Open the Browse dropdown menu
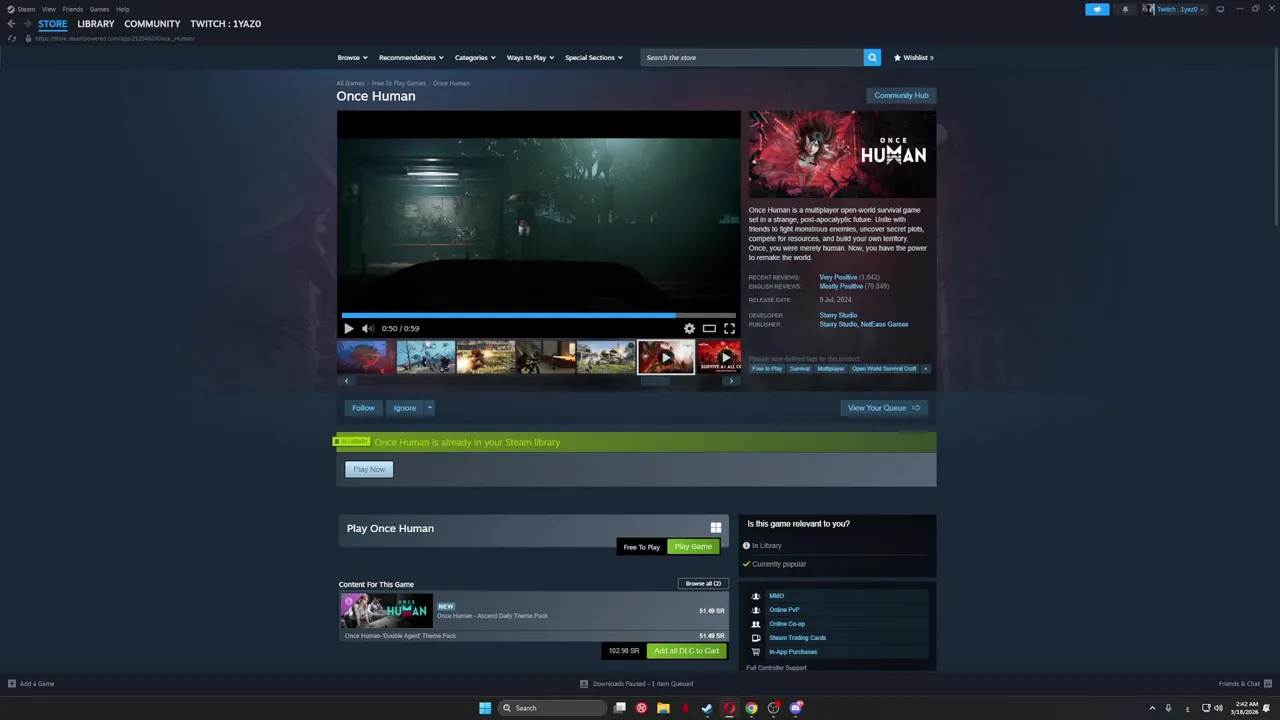Viewport: 1280px width, 720px height. pyautogui.click(x=352, y=58)
